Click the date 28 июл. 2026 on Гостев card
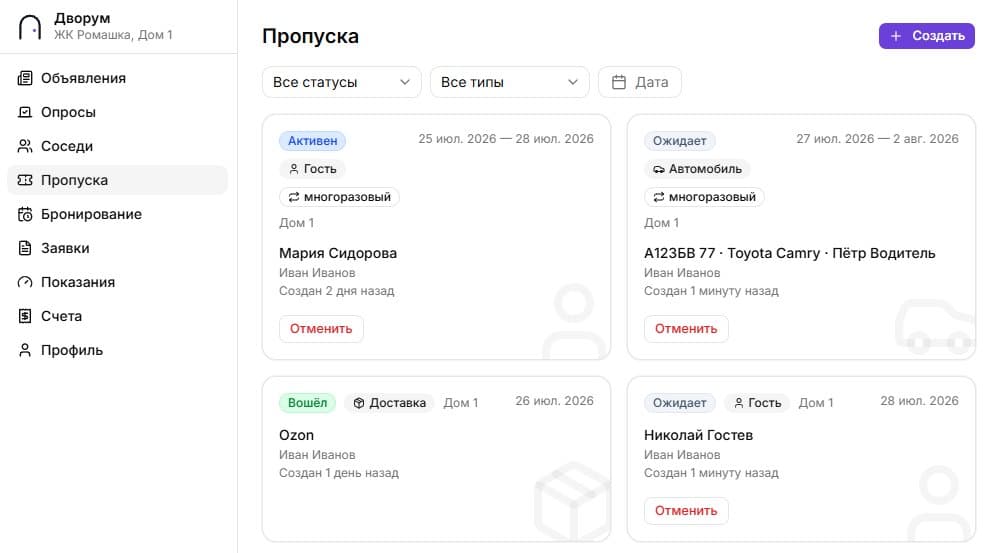The image size is (994, 553). coord(919,401)
